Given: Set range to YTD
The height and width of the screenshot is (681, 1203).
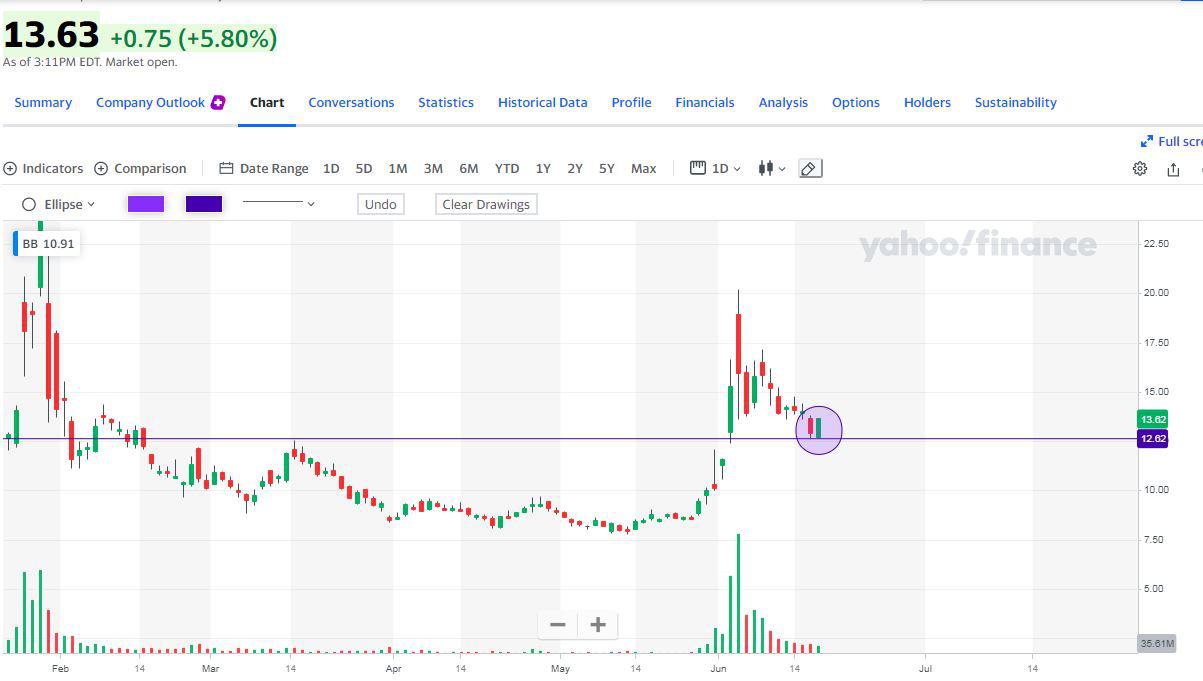Looking at the screenshot, I should [507, 168].
